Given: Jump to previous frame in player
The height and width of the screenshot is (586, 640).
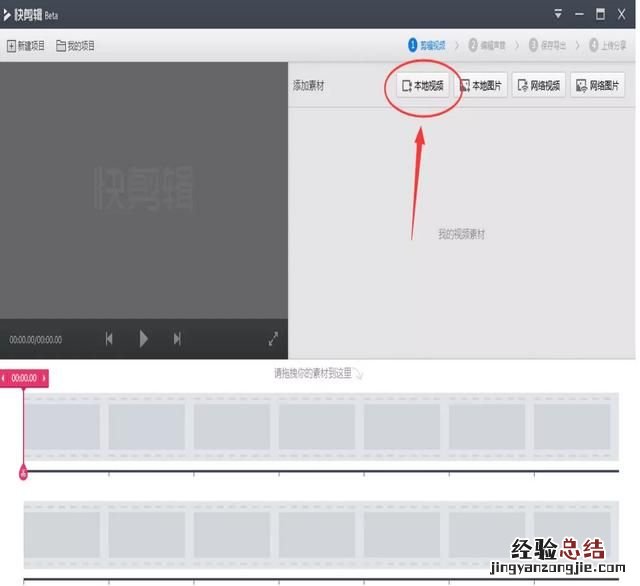Looking at the screenshot, I should click(x=109, y=339).
